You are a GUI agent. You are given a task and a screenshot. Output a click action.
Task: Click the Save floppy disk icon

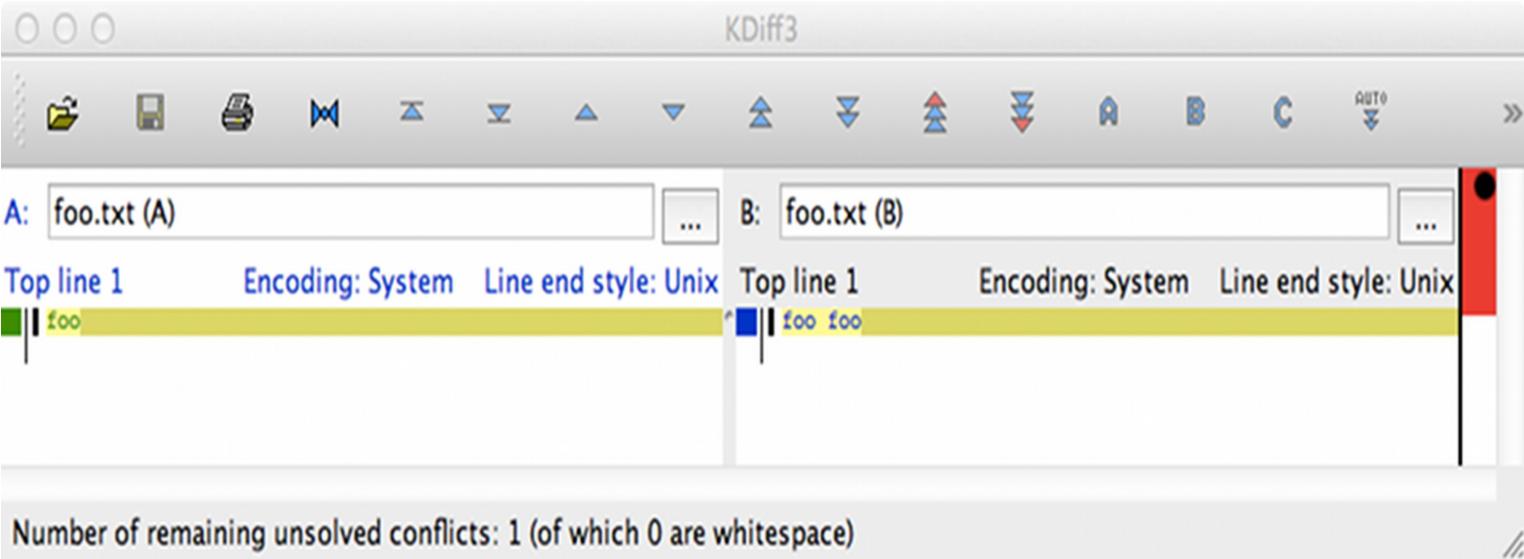tap(150, 114)
